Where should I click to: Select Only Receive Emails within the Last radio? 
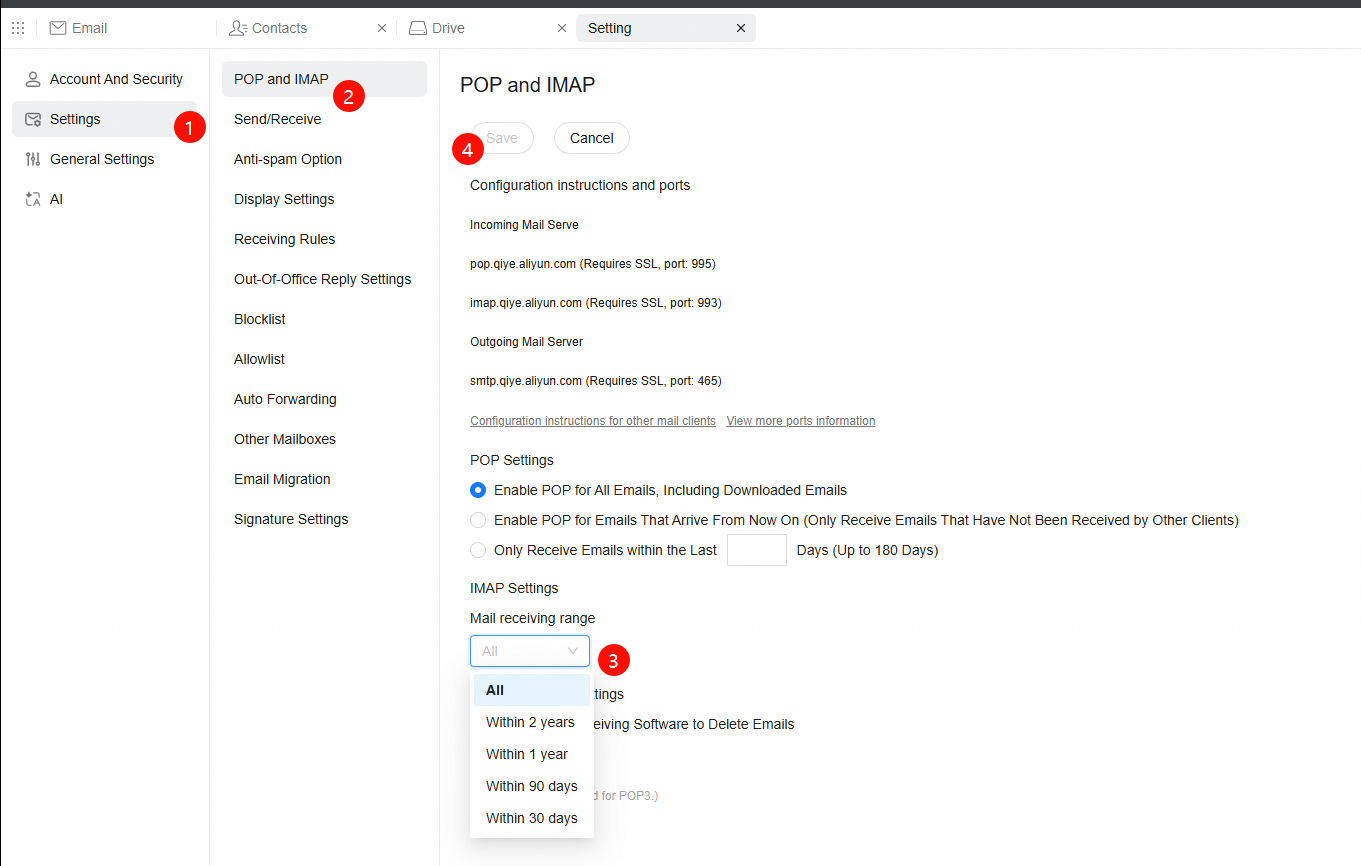(478, 550)
